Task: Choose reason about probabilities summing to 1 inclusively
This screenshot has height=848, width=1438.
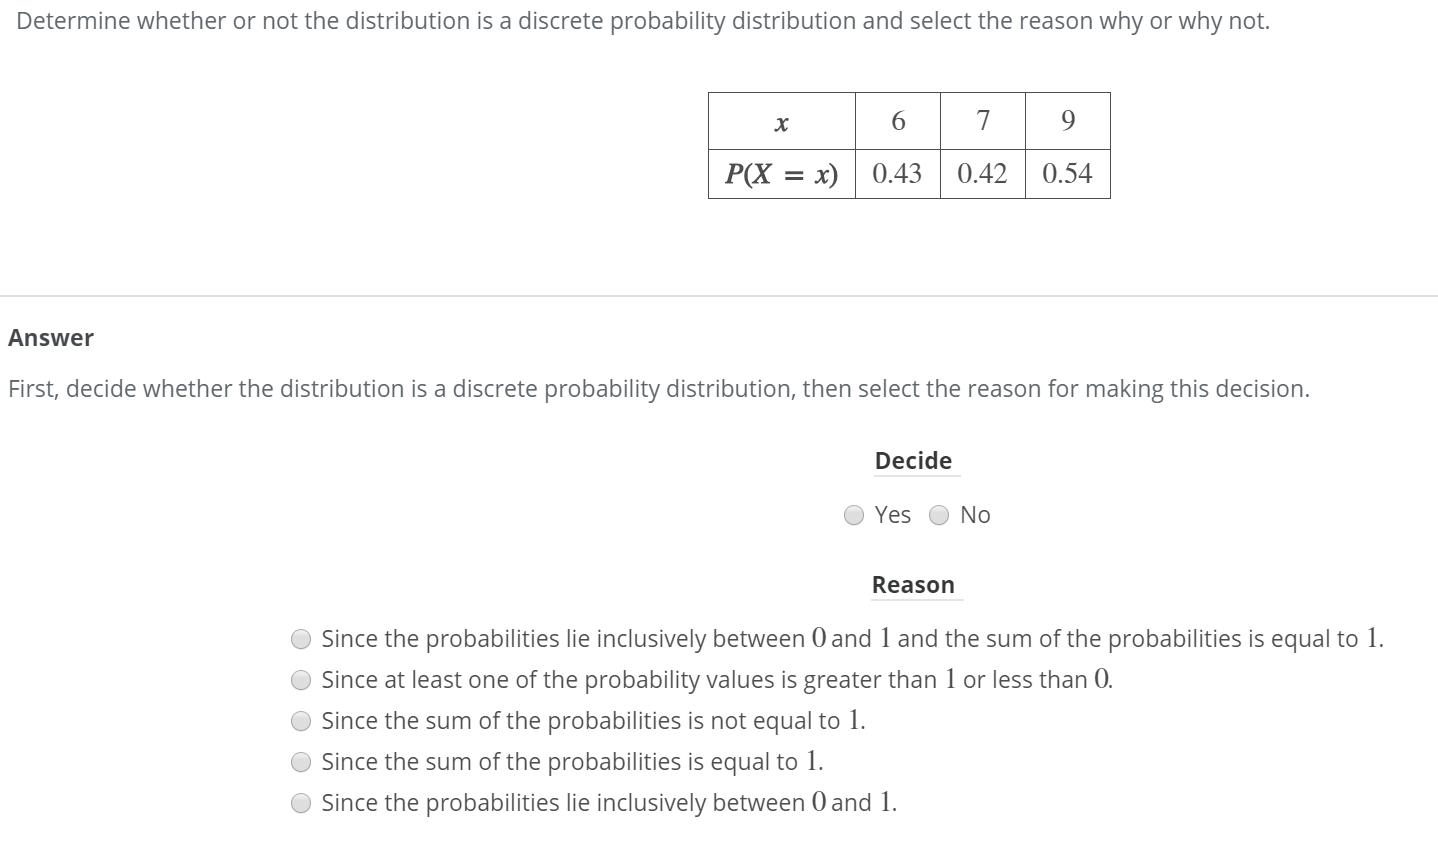Action: (301, 638)
